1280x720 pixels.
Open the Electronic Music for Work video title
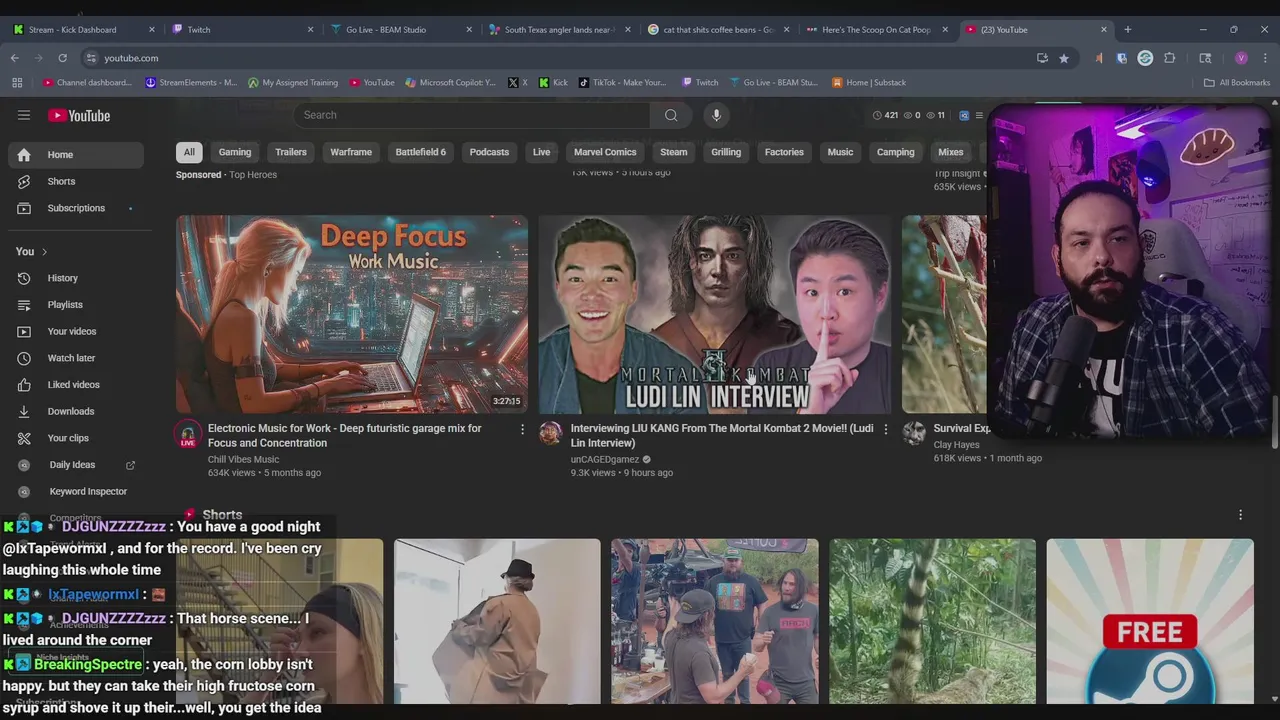click(345, 435)
